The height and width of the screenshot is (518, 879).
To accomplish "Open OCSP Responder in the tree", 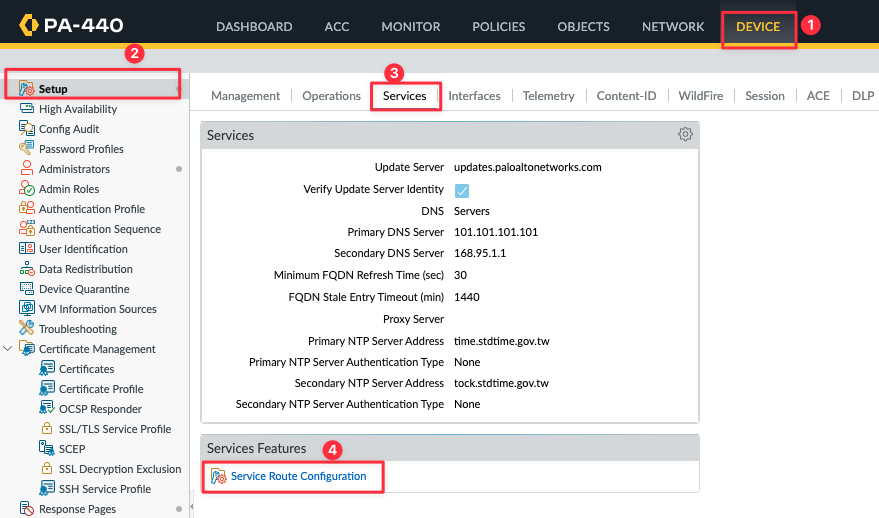I will click(x=100, y=409).
